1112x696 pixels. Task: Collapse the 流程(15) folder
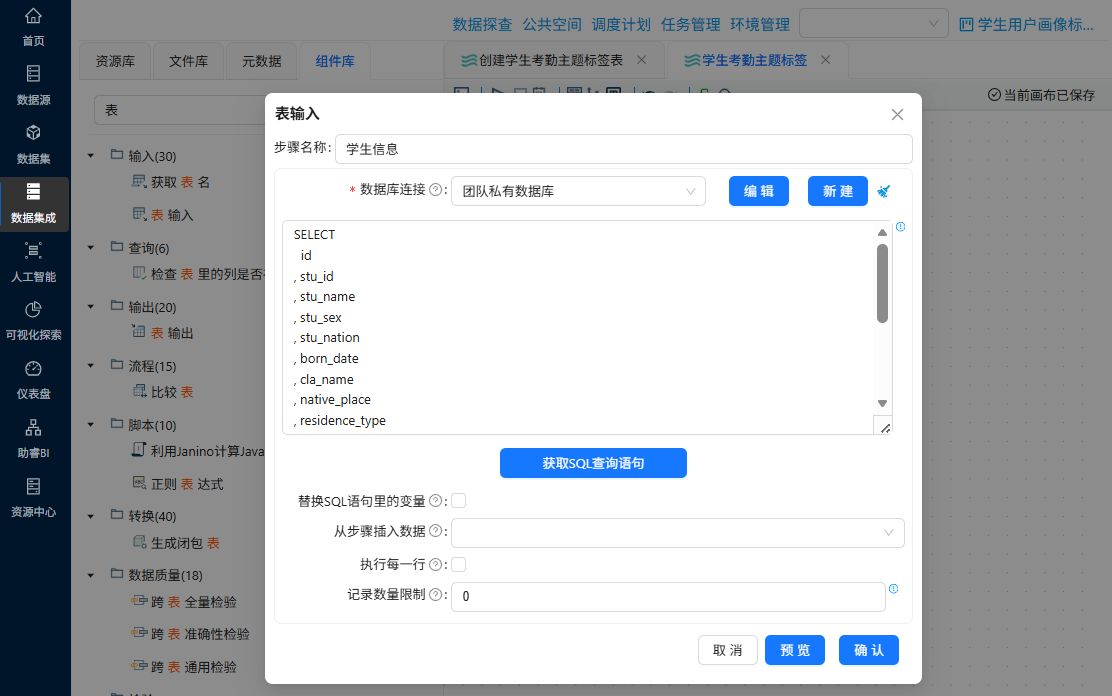(91, 365)
